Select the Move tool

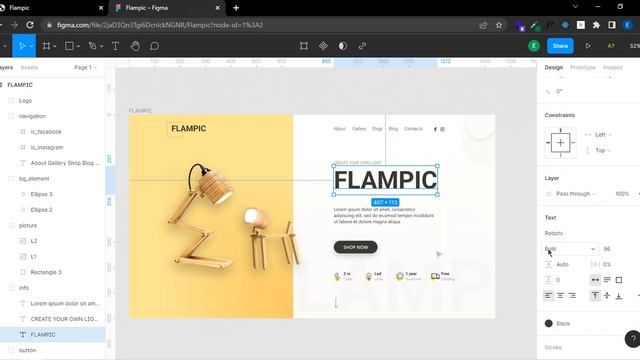coord(22,46)
